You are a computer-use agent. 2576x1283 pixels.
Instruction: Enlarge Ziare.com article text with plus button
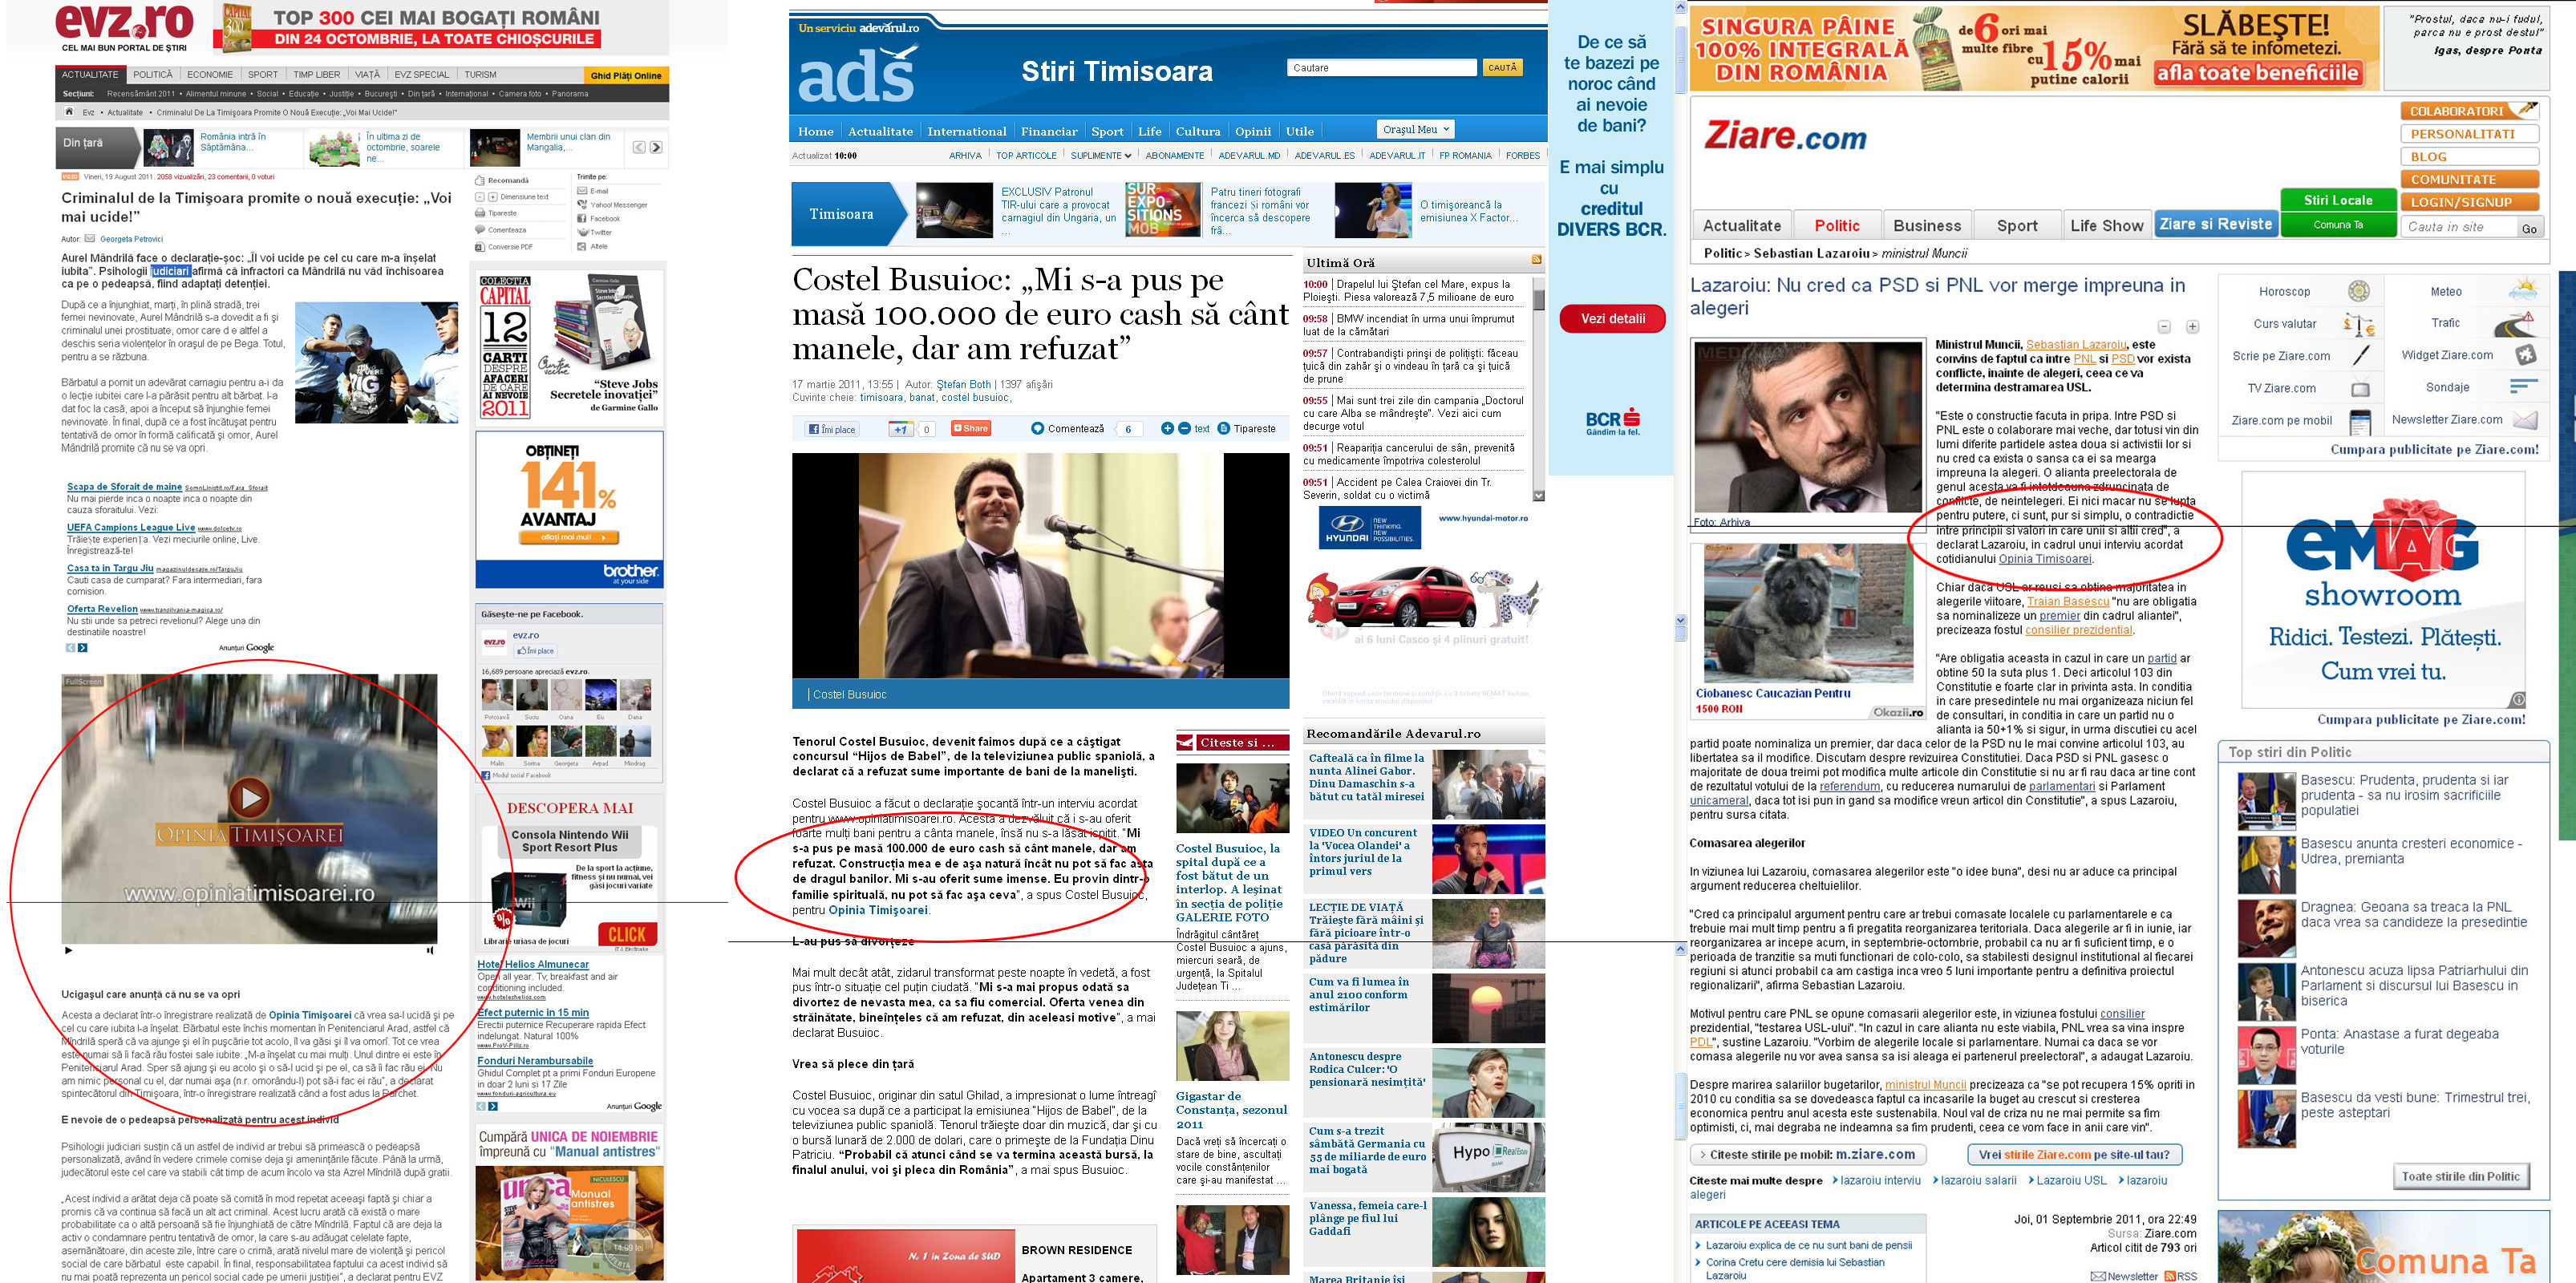2192,327
